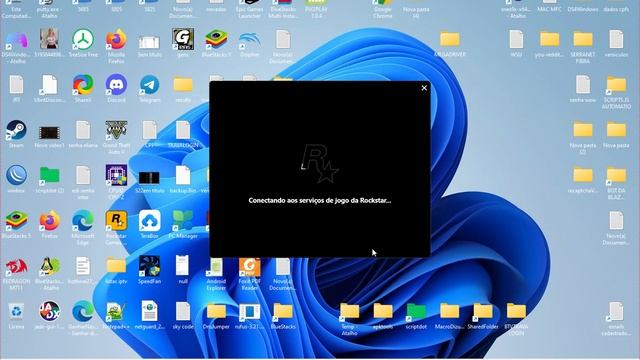Open the Firefox shortcut next to Microsoft Edge
This screenshot has height=360, width=640.
coord(49,221)
